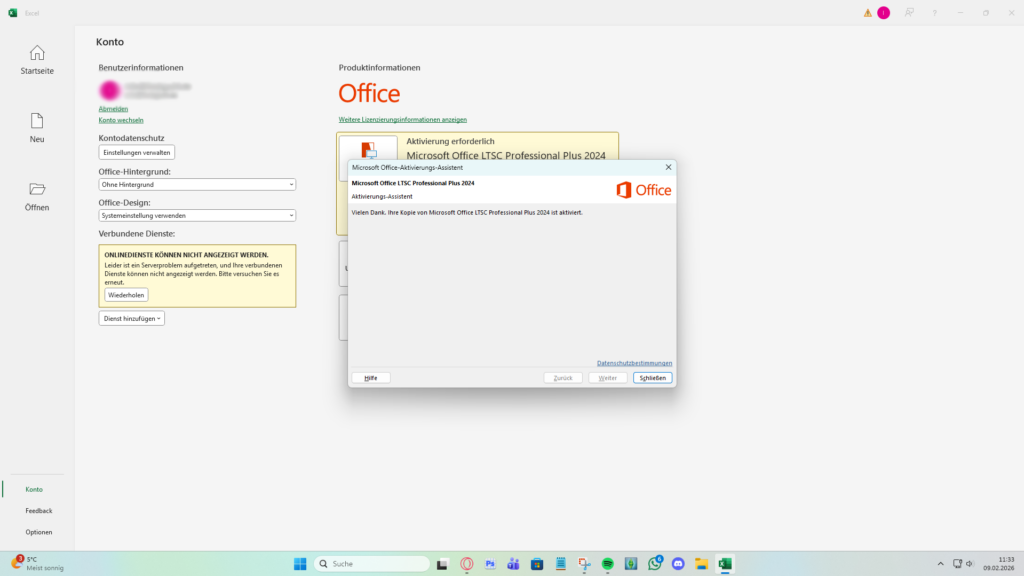1024x576 pixels.
Task: Open Spotify from the taskbar
Action: [608, 564]
